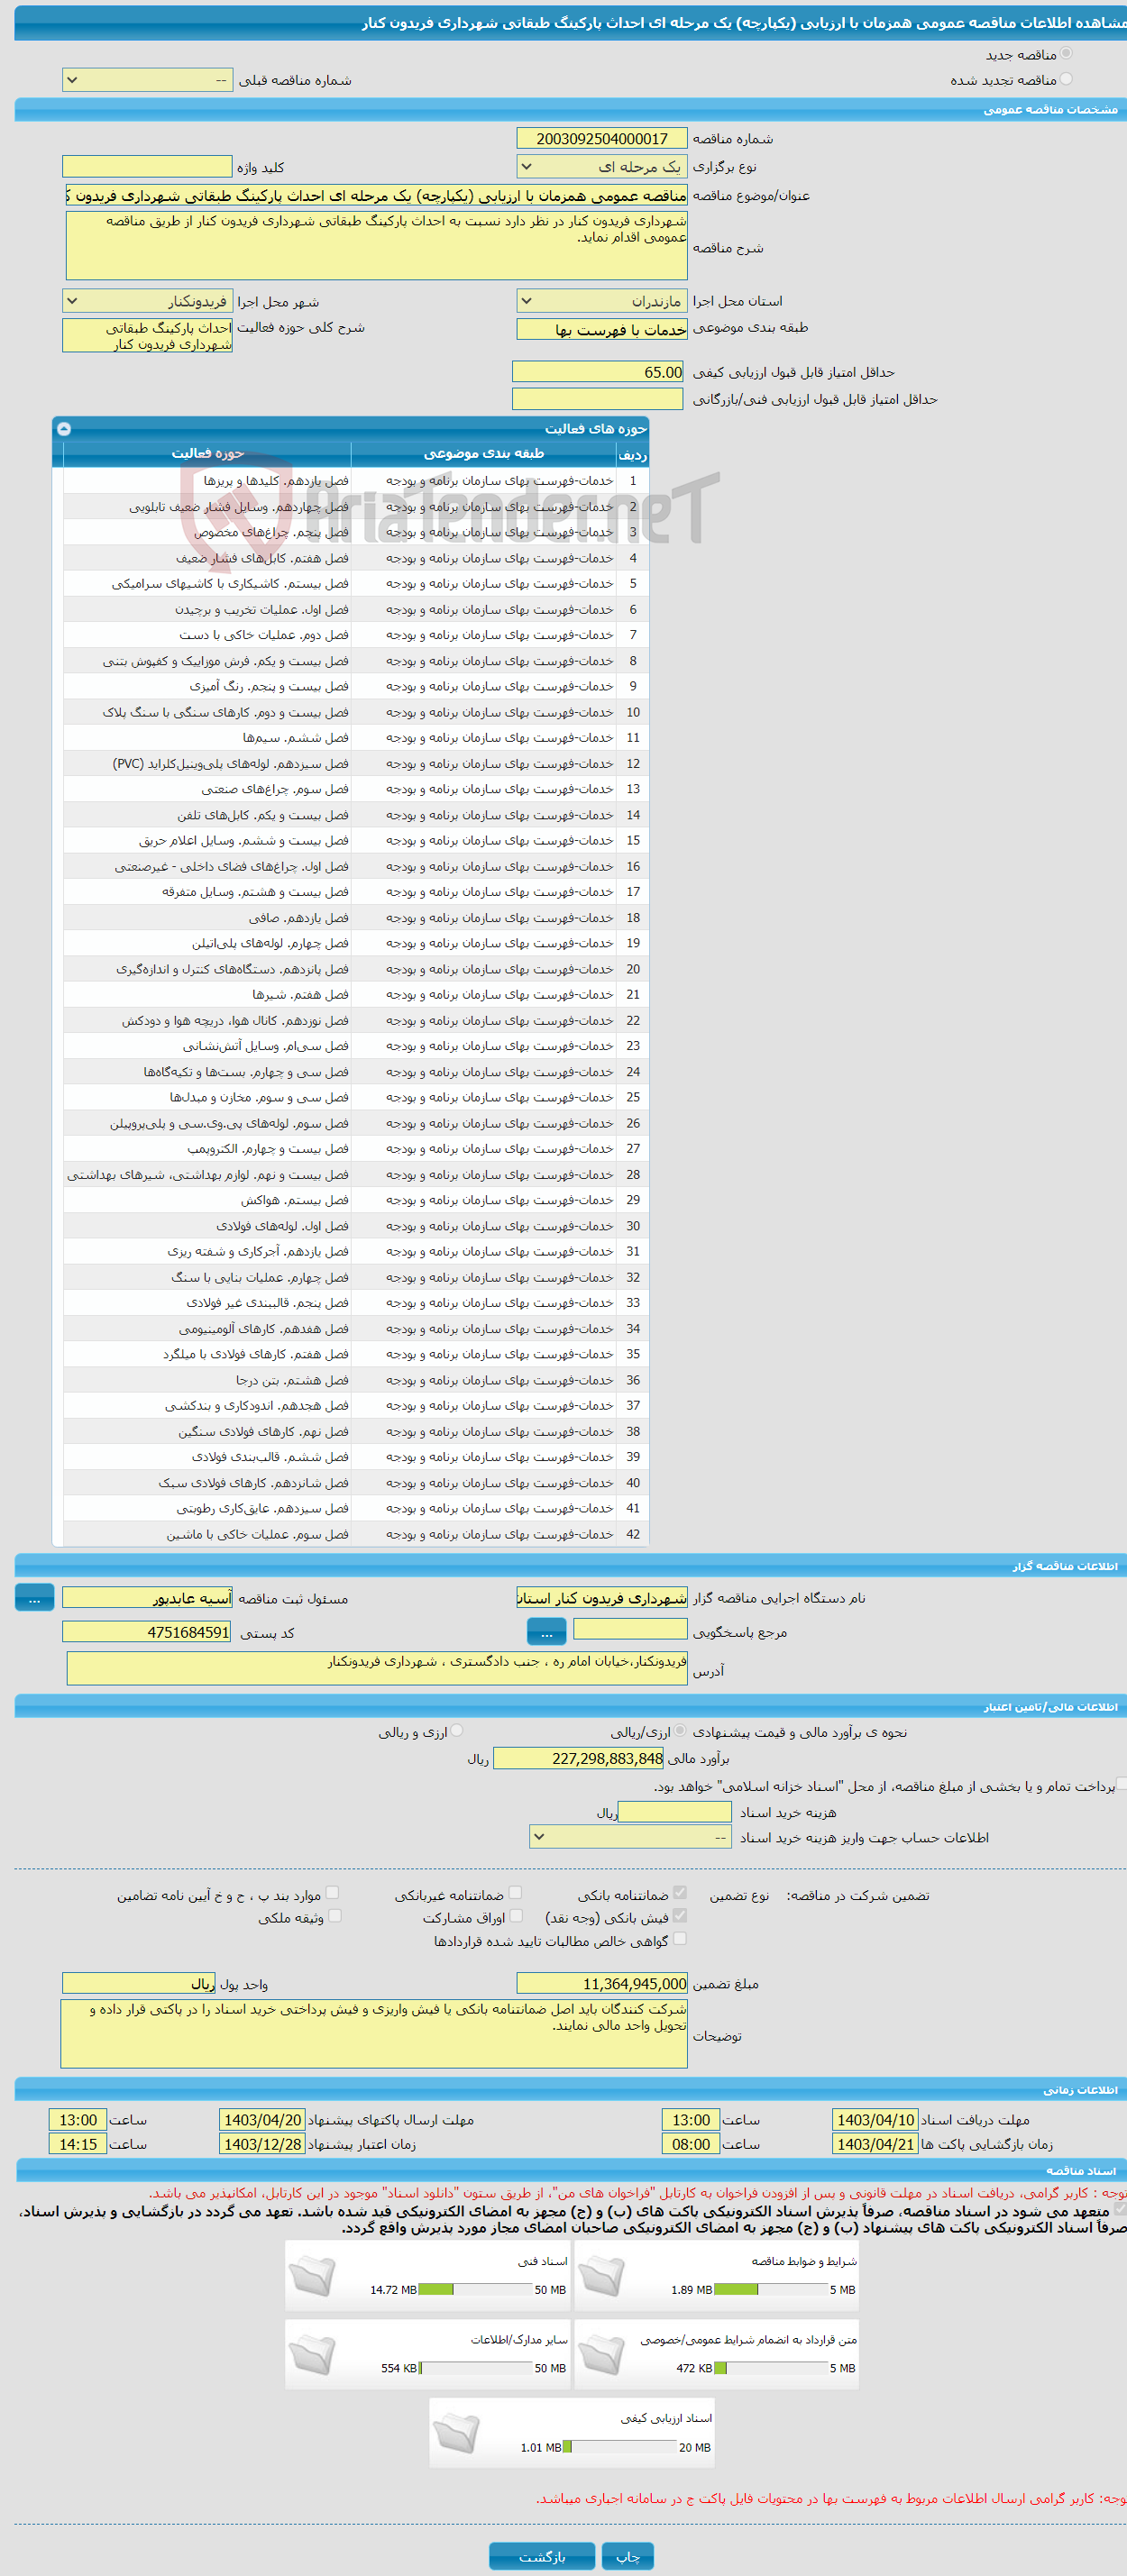Click the شماره مناقصه number field
Image resolution: width=1127 pixels, height=2576 pixels.
tap(602, 138)
